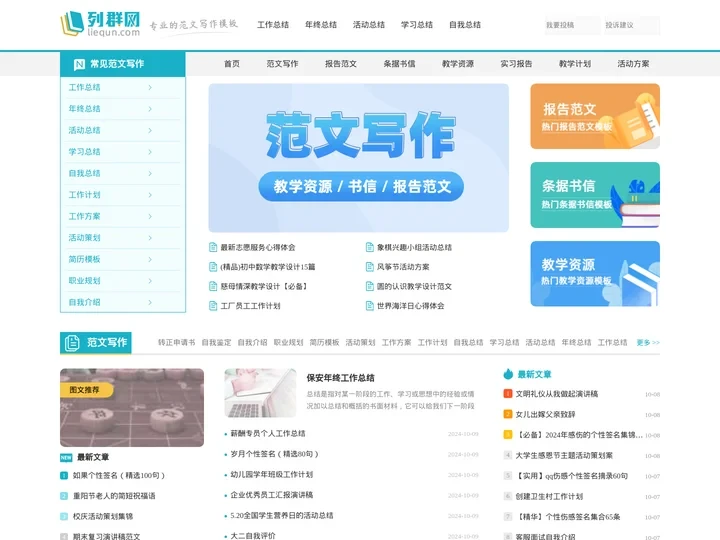
Task: Click document icon beside 圆的认识教学设计范文
Action: [x=370, y=287]
